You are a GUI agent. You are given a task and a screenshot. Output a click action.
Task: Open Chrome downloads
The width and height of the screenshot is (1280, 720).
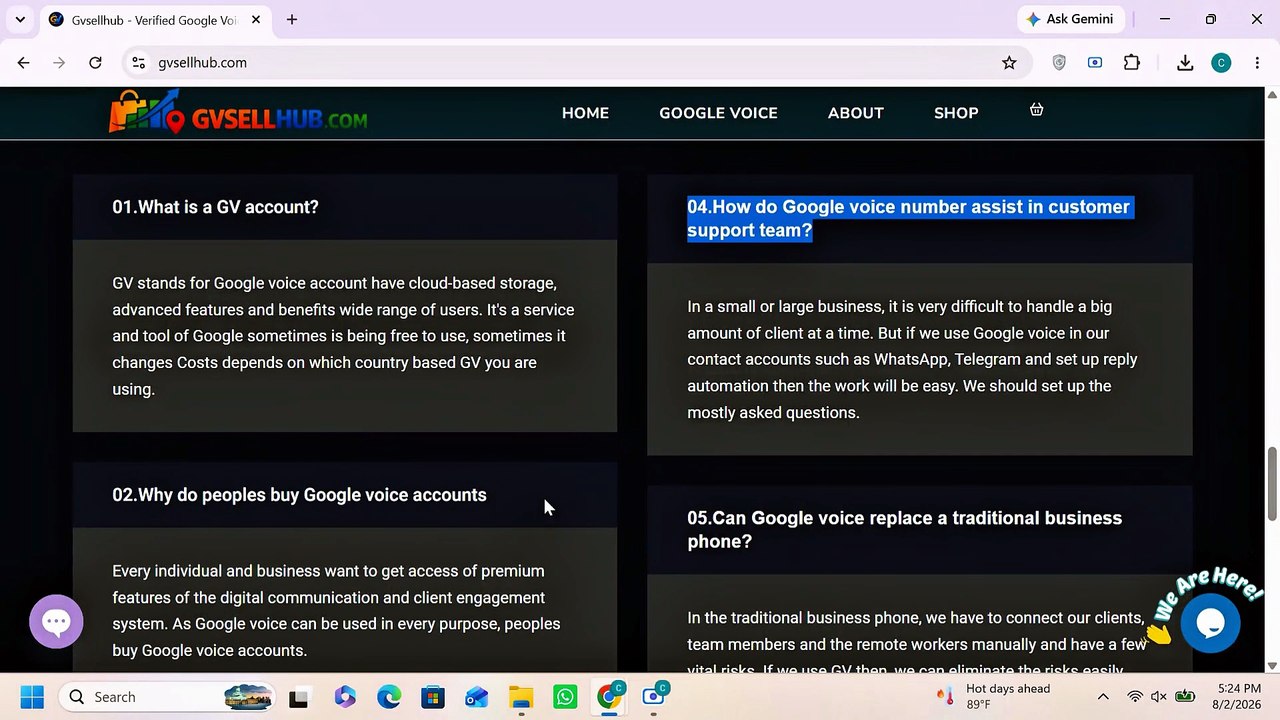coord(1185,62)
